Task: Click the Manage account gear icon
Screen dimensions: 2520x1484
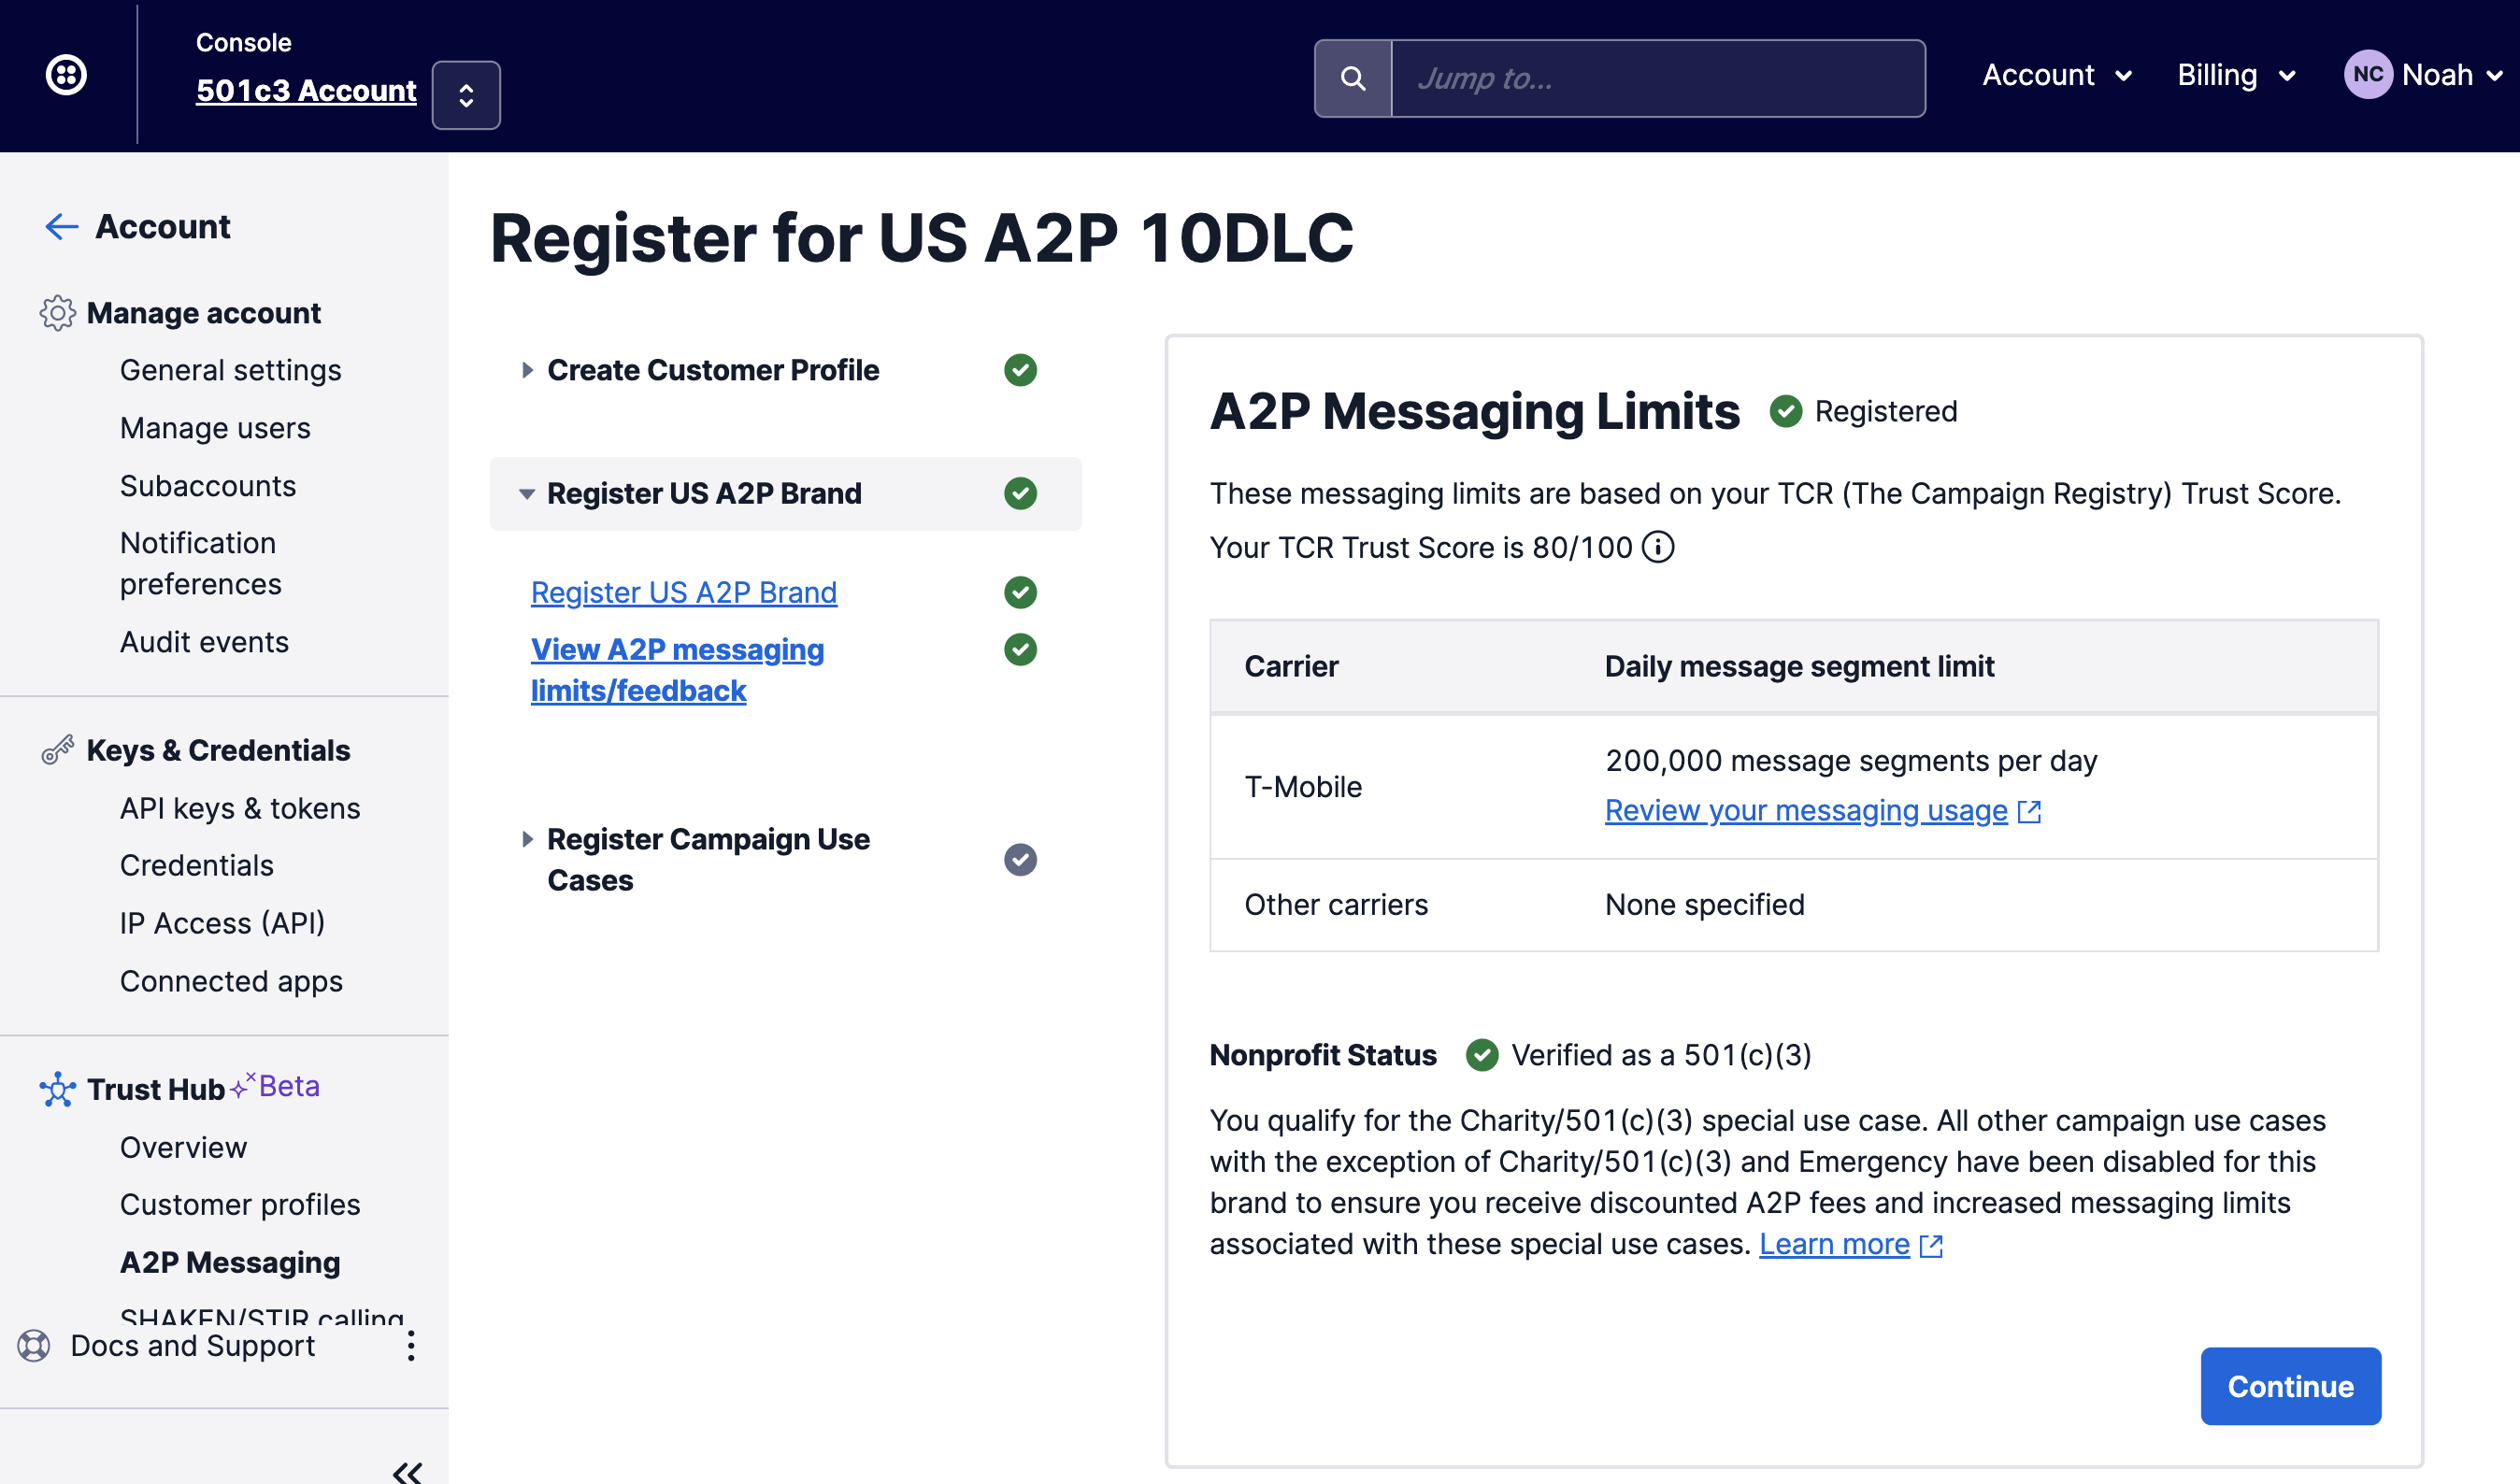Action: (59, 313)
